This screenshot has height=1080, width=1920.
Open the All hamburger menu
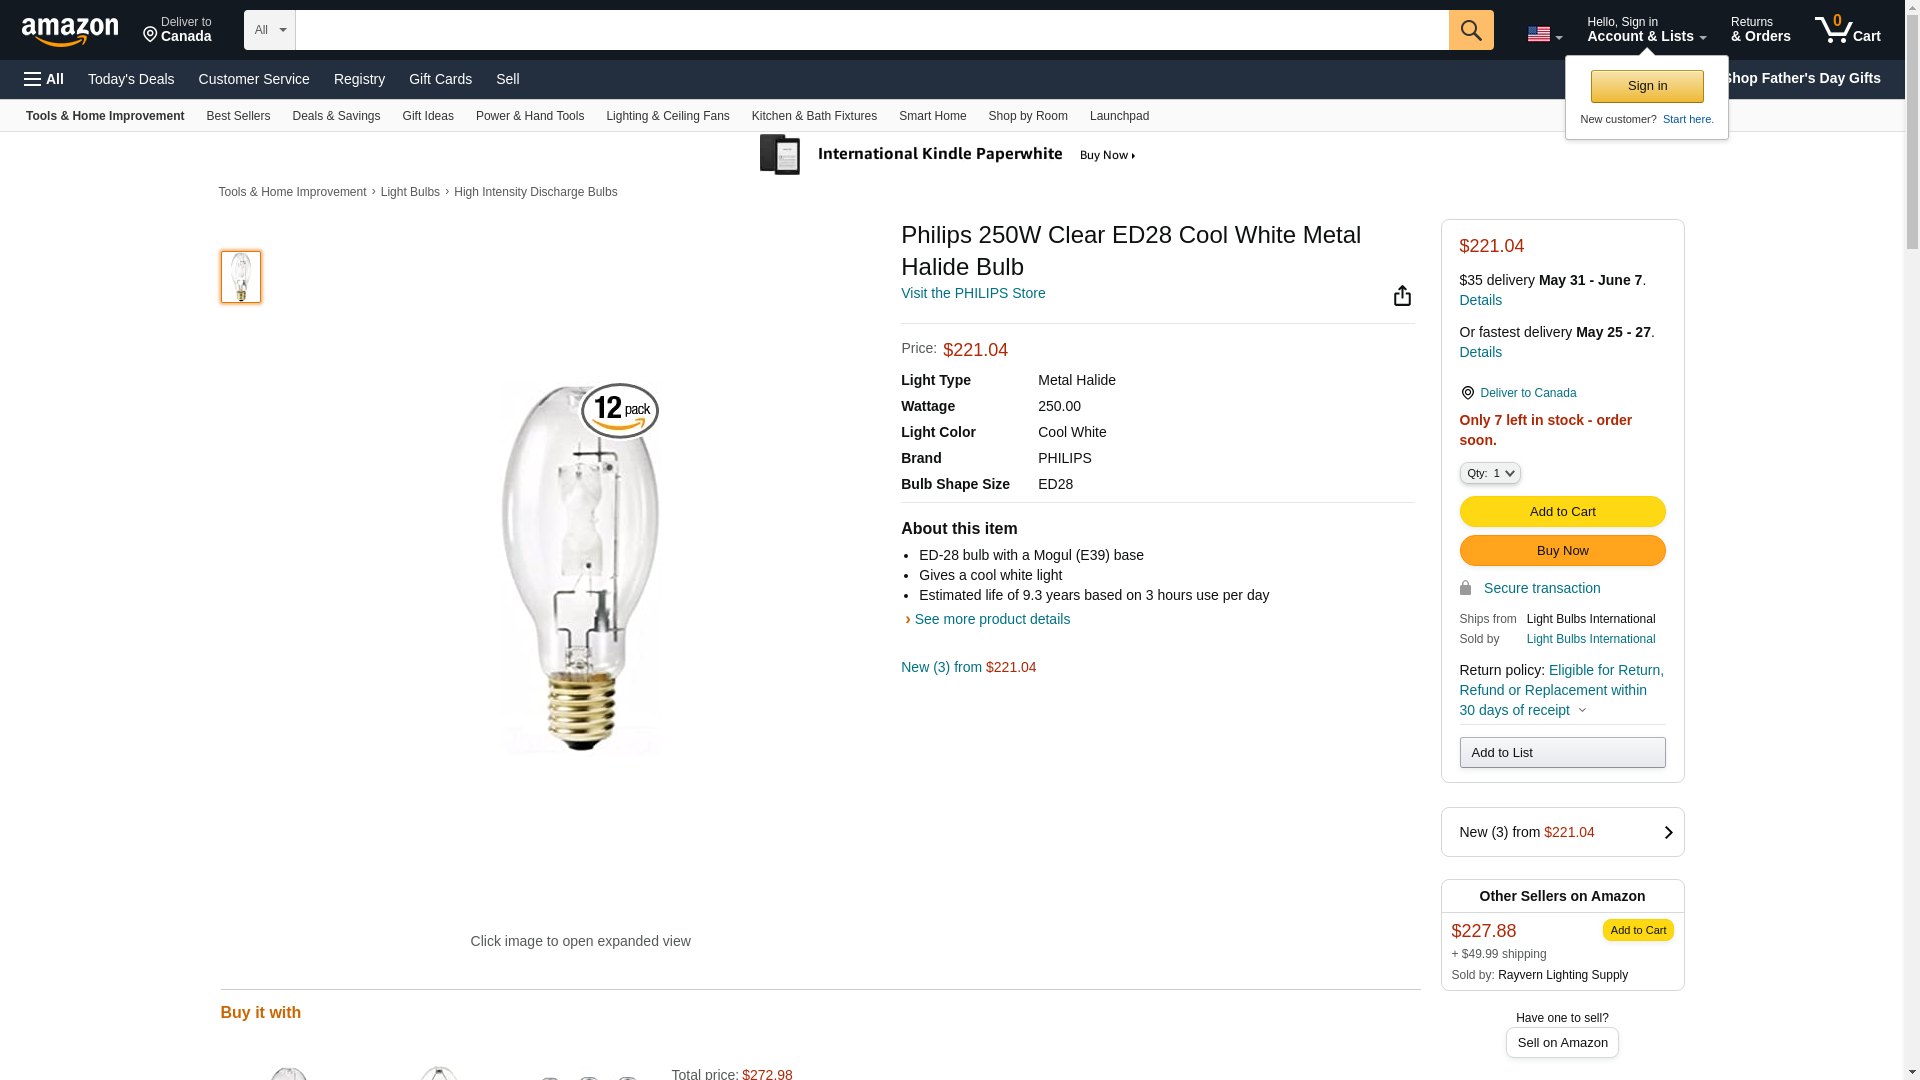pyautogui.click(x=44, y=79)
